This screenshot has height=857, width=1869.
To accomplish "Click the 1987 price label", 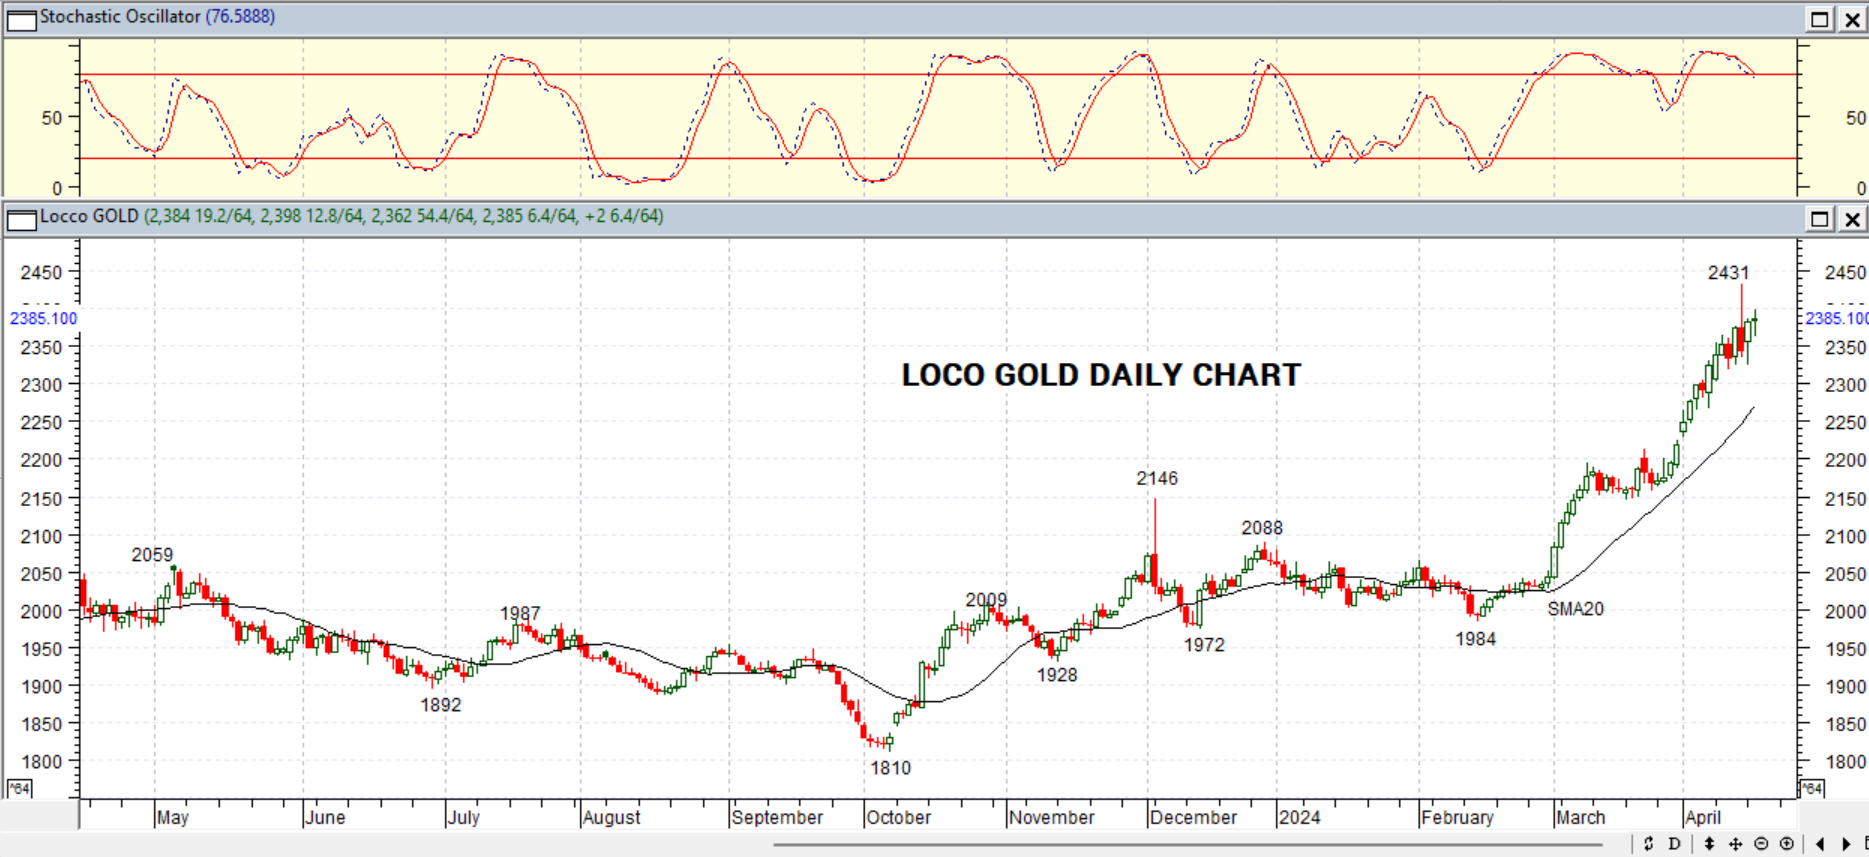I will click(520, 613).
